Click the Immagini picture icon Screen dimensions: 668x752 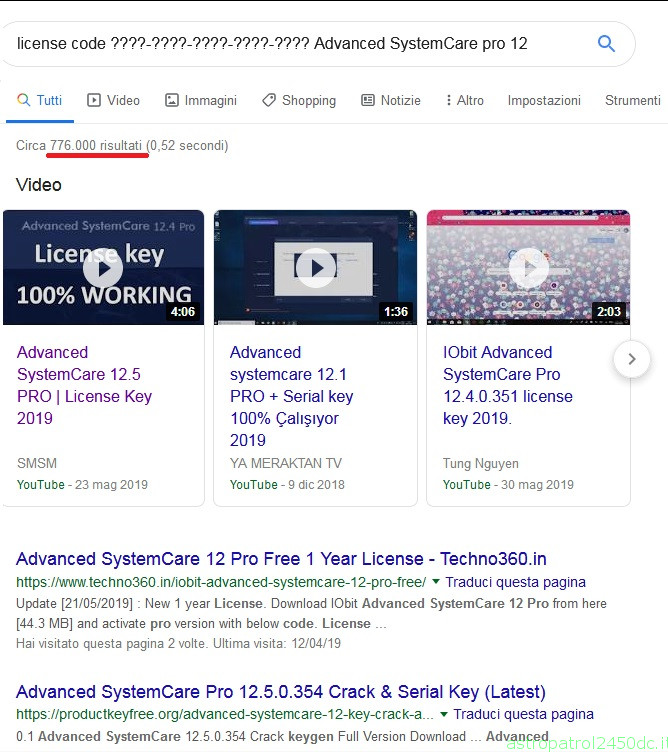172,100
